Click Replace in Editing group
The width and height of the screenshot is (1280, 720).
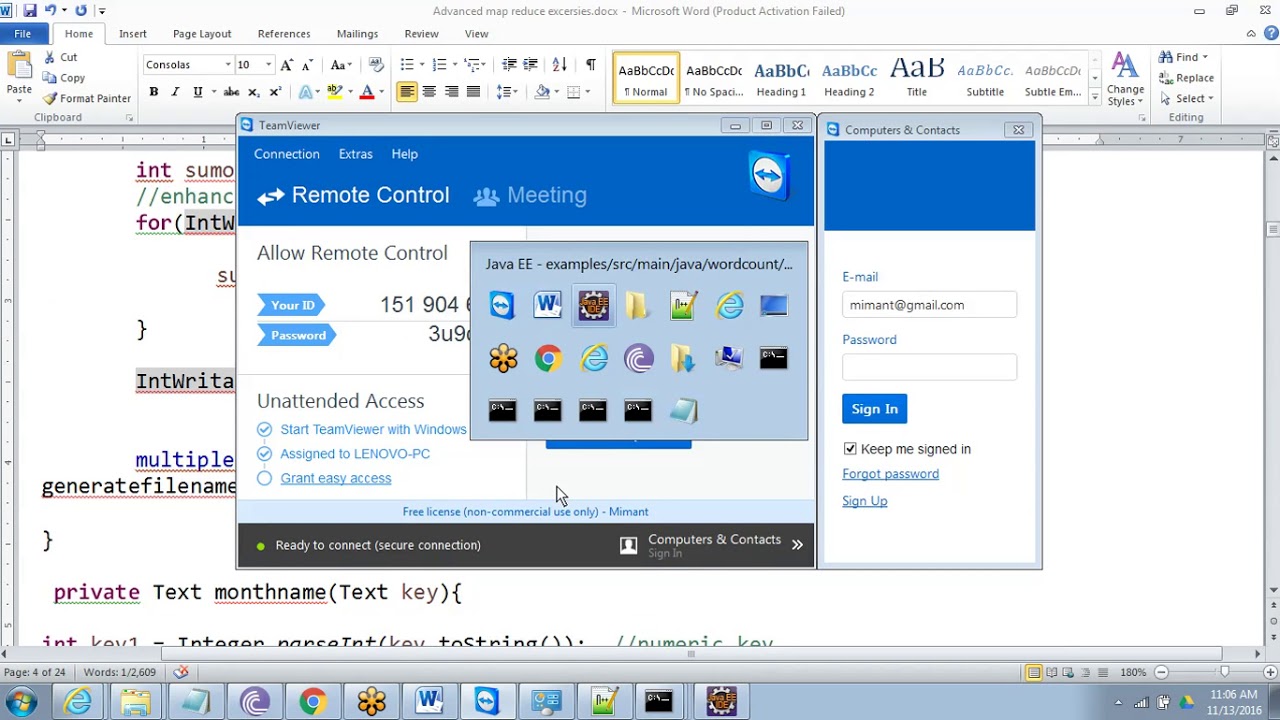(1187, 78)
